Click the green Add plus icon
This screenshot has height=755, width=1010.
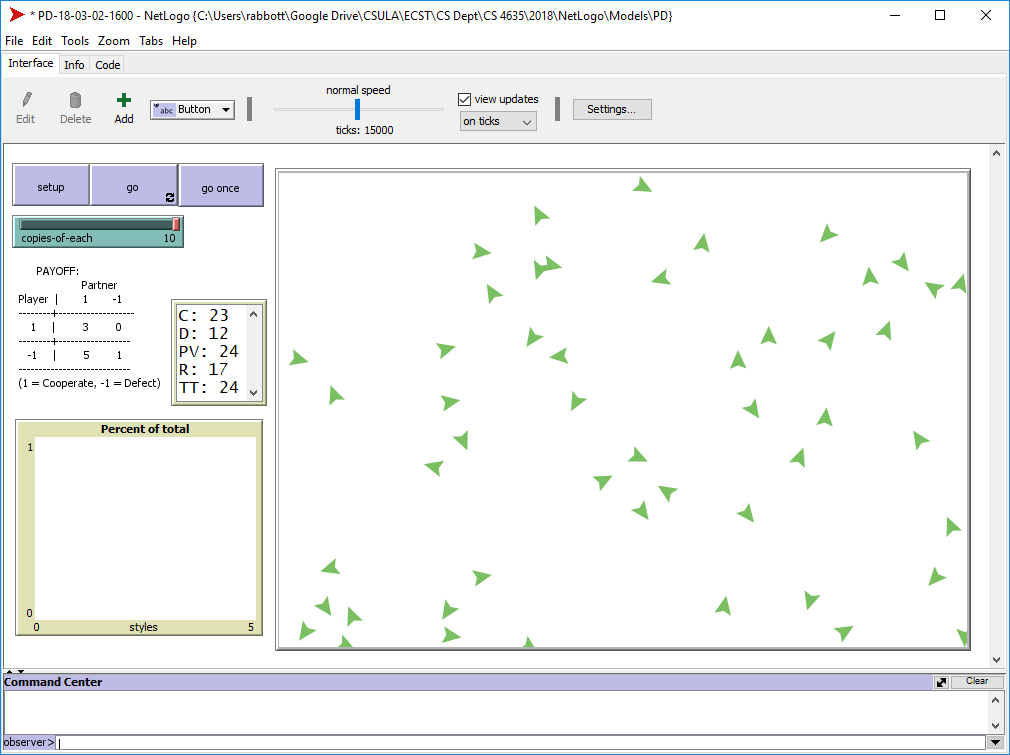pyautogui.click(x=124, y=100)
